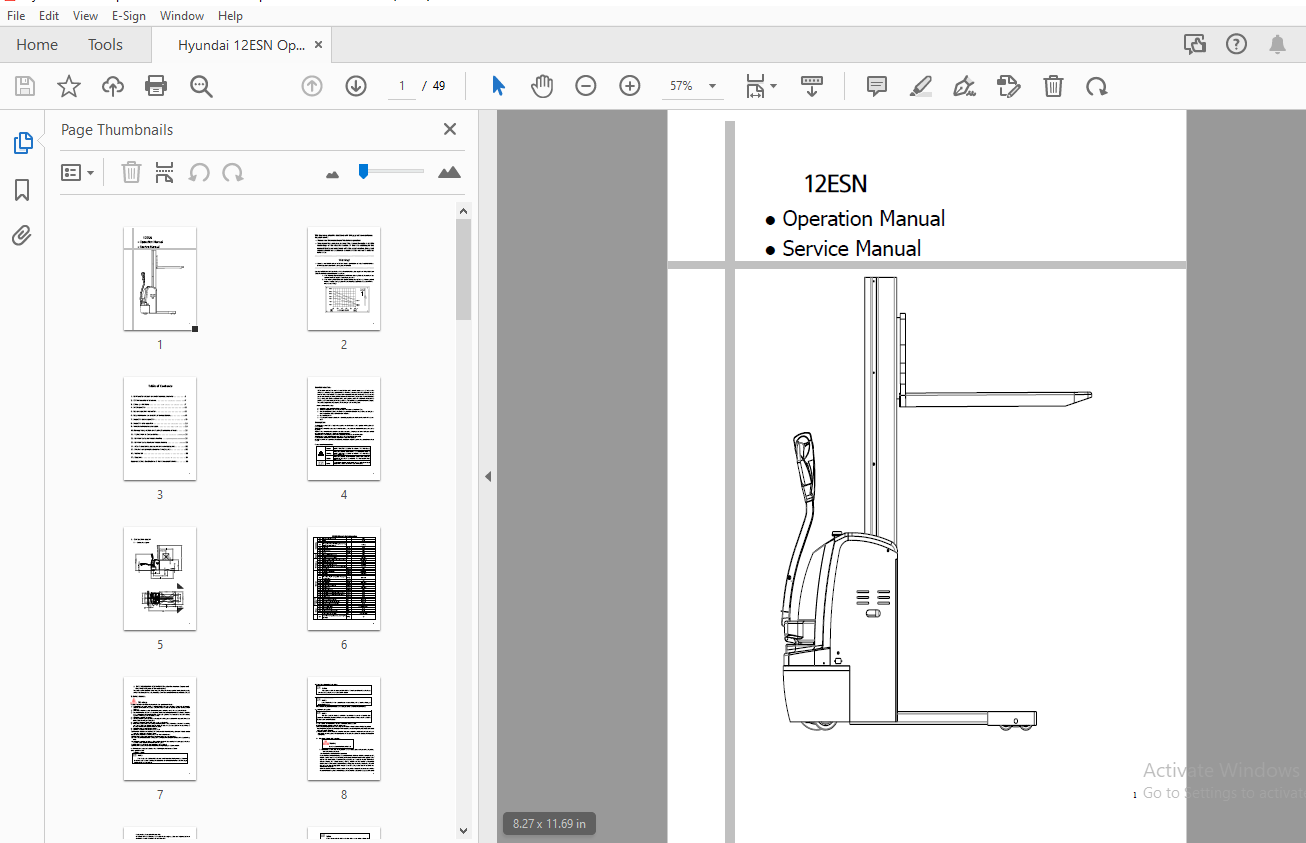Go to previous page arrow
This screenshot has height=843, width=1306.
click(312, 86)
